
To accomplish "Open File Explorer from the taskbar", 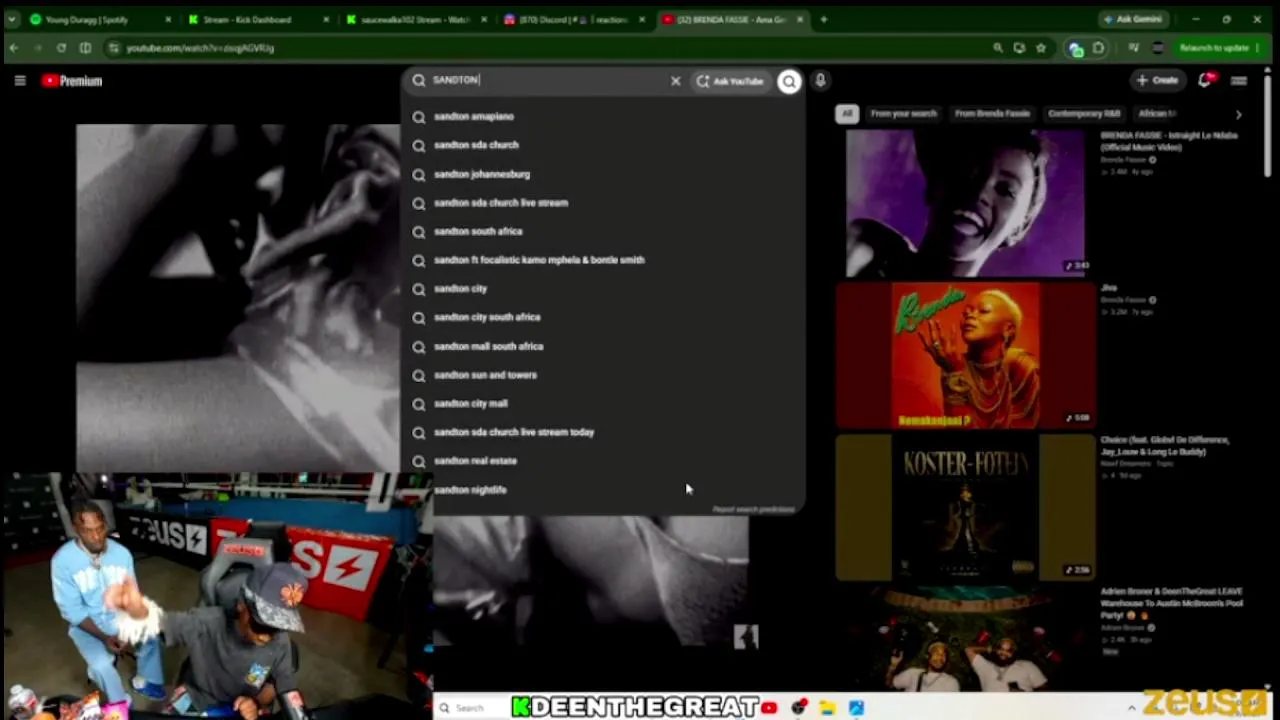I will pos(827,708).
